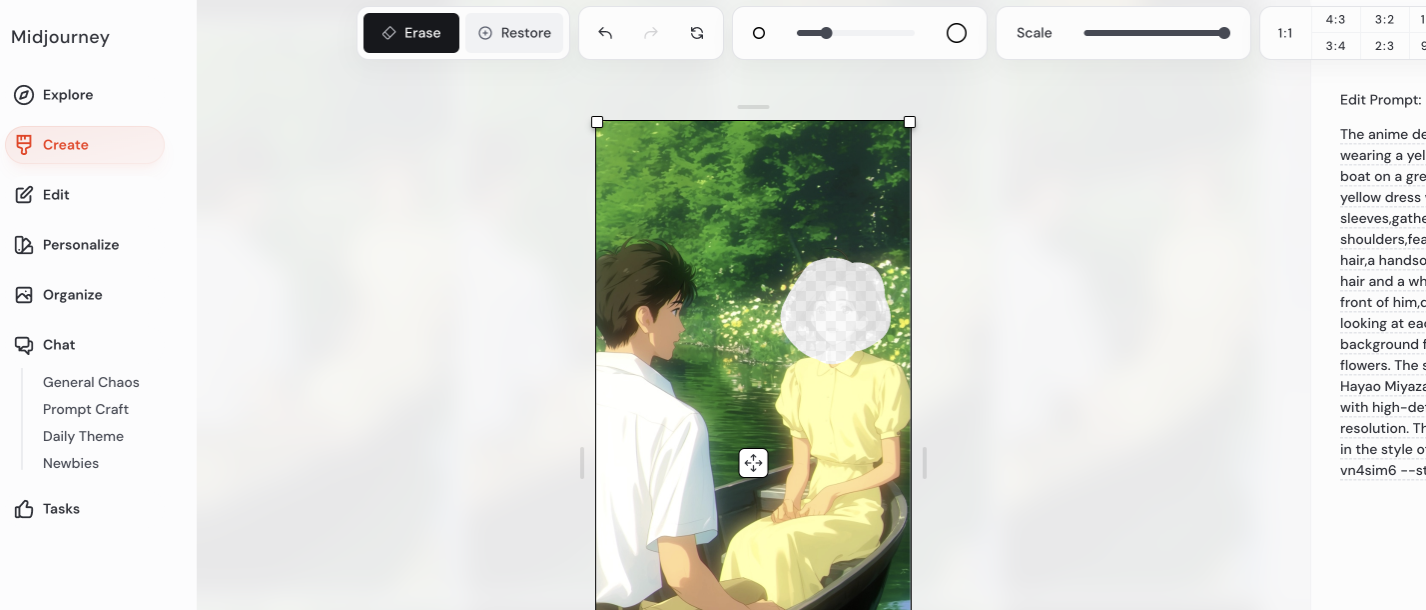Click the brush size slider
1426x610 pixels.
[x=855, y=33]
